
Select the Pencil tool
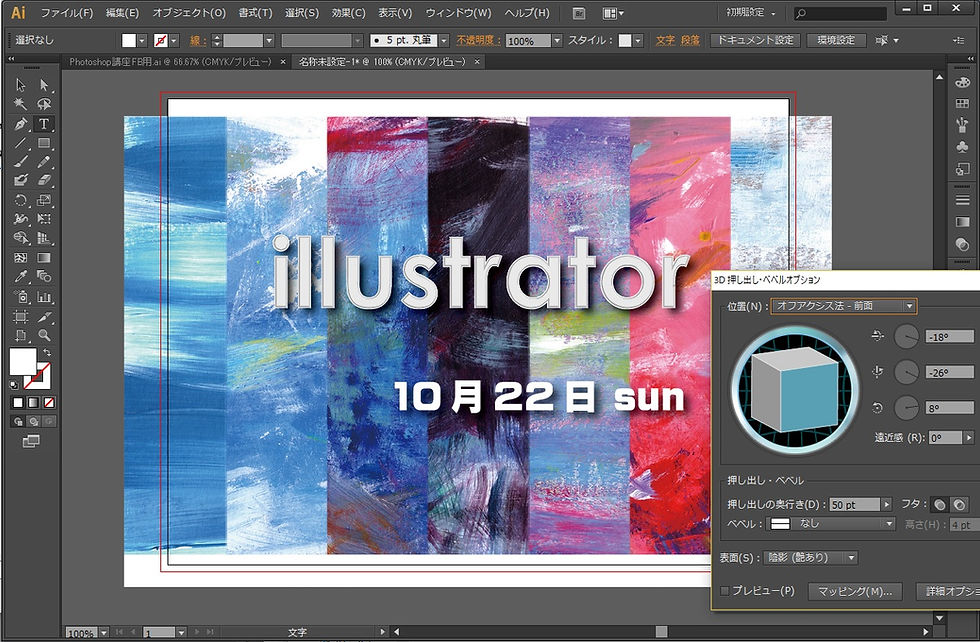(x=44, y=162)
